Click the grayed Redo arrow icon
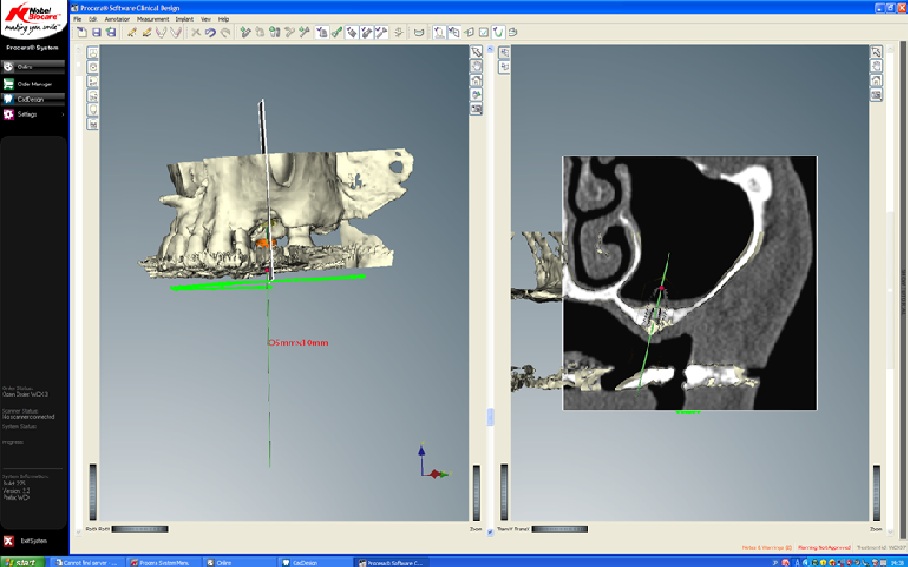This screenshot has width=908, height=567. click(x=225, y=32)
